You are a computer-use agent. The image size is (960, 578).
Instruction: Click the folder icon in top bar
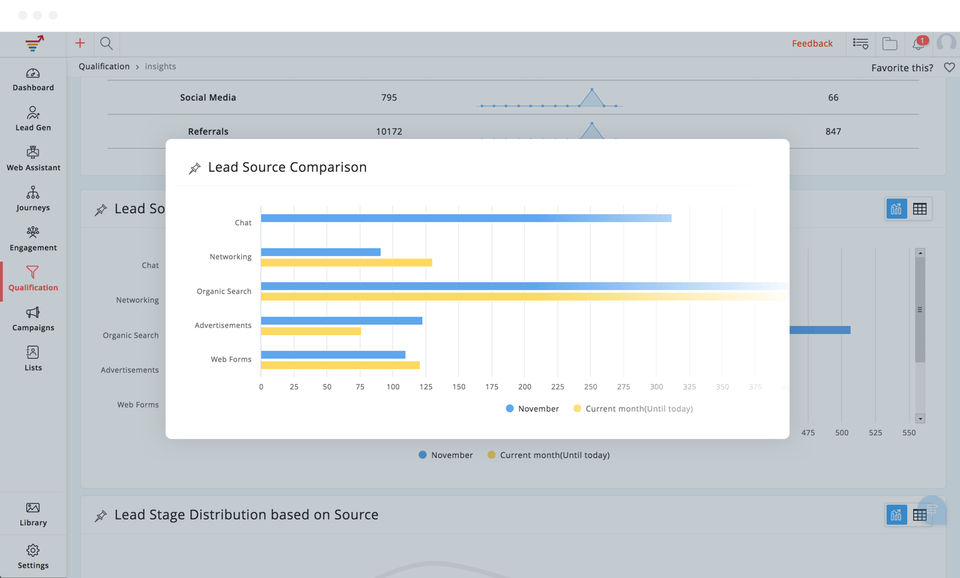coord(890,43)
